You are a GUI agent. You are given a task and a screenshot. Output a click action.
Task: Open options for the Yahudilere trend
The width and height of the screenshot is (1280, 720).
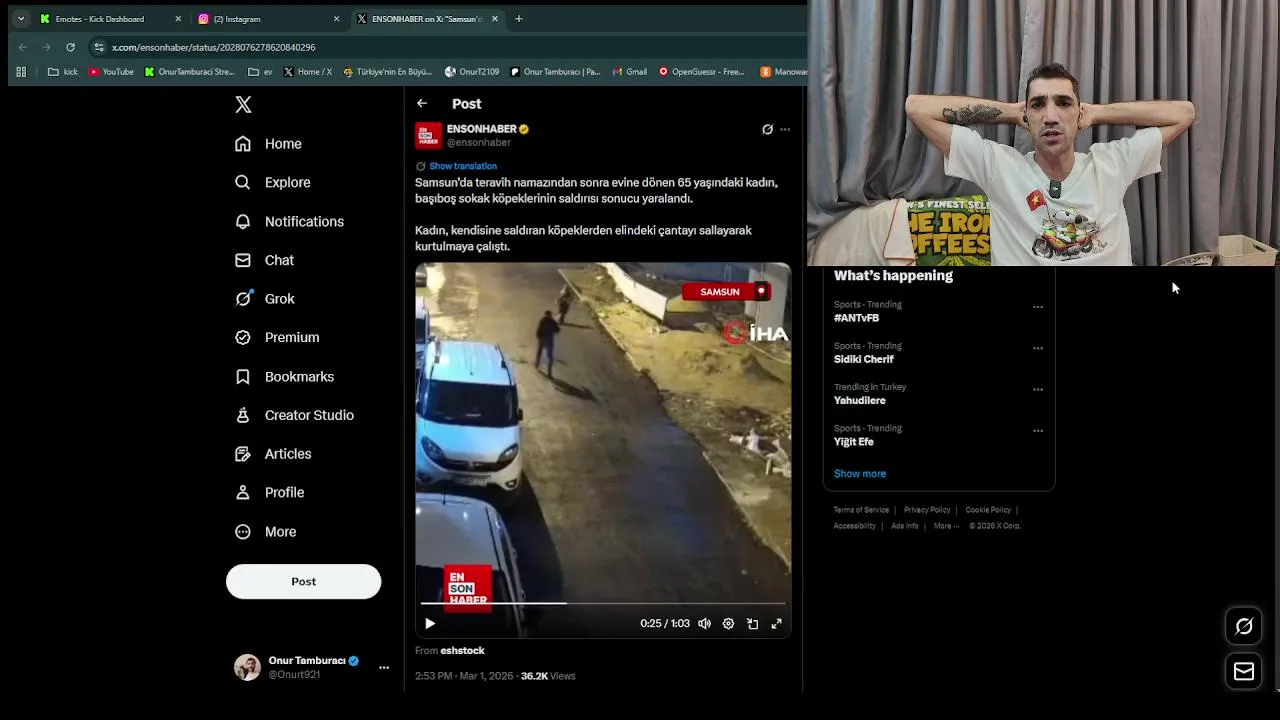click(1038, 390)
